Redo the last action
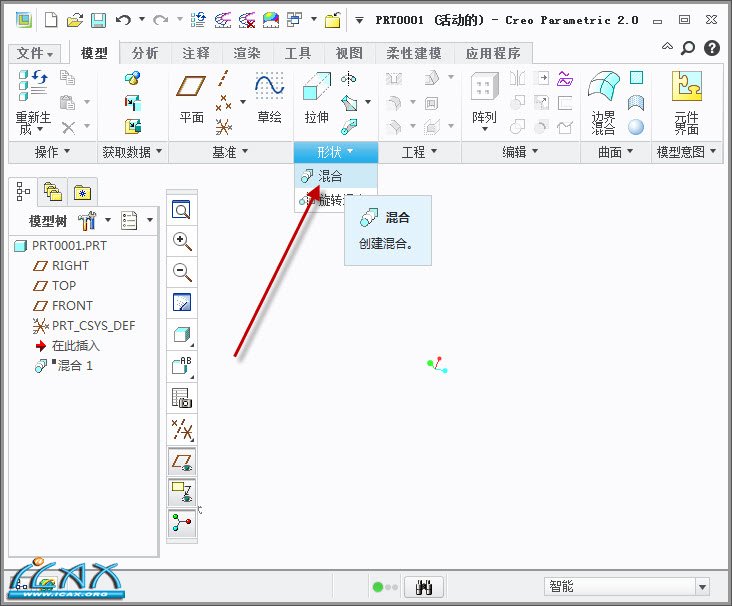This screenshot has height=606, width=732. 161,20
